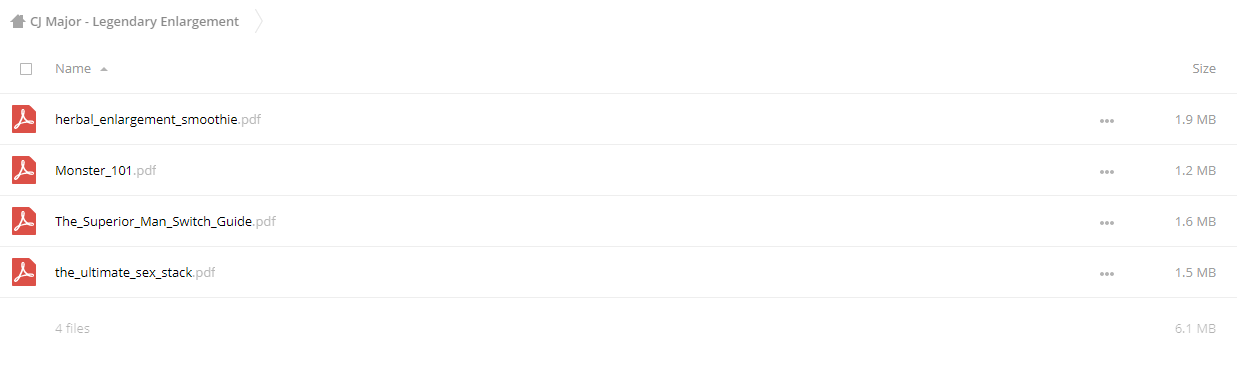Open herbal_enlargement_smoothie.pdf file link
The width and height of the screenshot is (1237, 367).
pyautogui.click(x=158, y=119)
